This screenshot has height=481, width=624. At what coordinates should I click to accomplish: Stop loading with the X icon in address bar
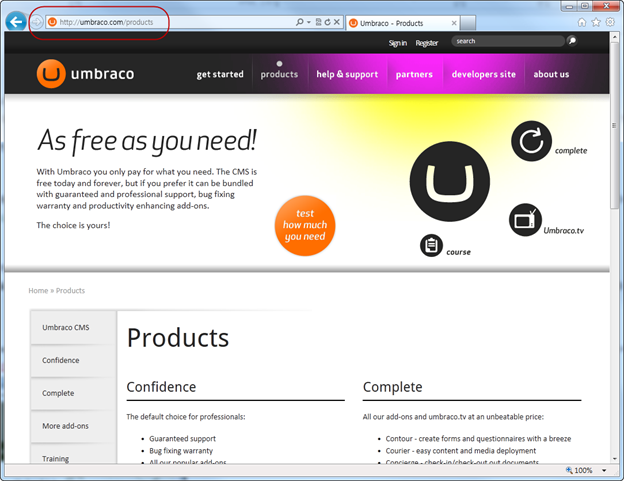pyautogui.click(x=337, y=22)
